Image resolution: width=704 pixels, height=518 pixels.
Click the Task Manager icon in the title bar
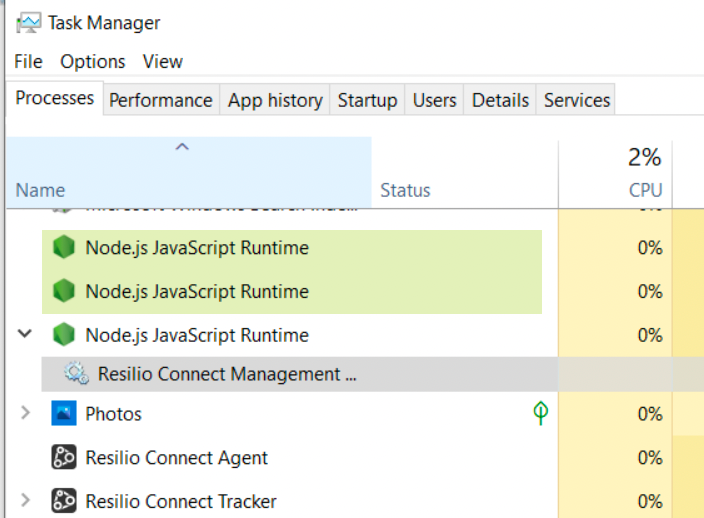click(x=28, y=23)
